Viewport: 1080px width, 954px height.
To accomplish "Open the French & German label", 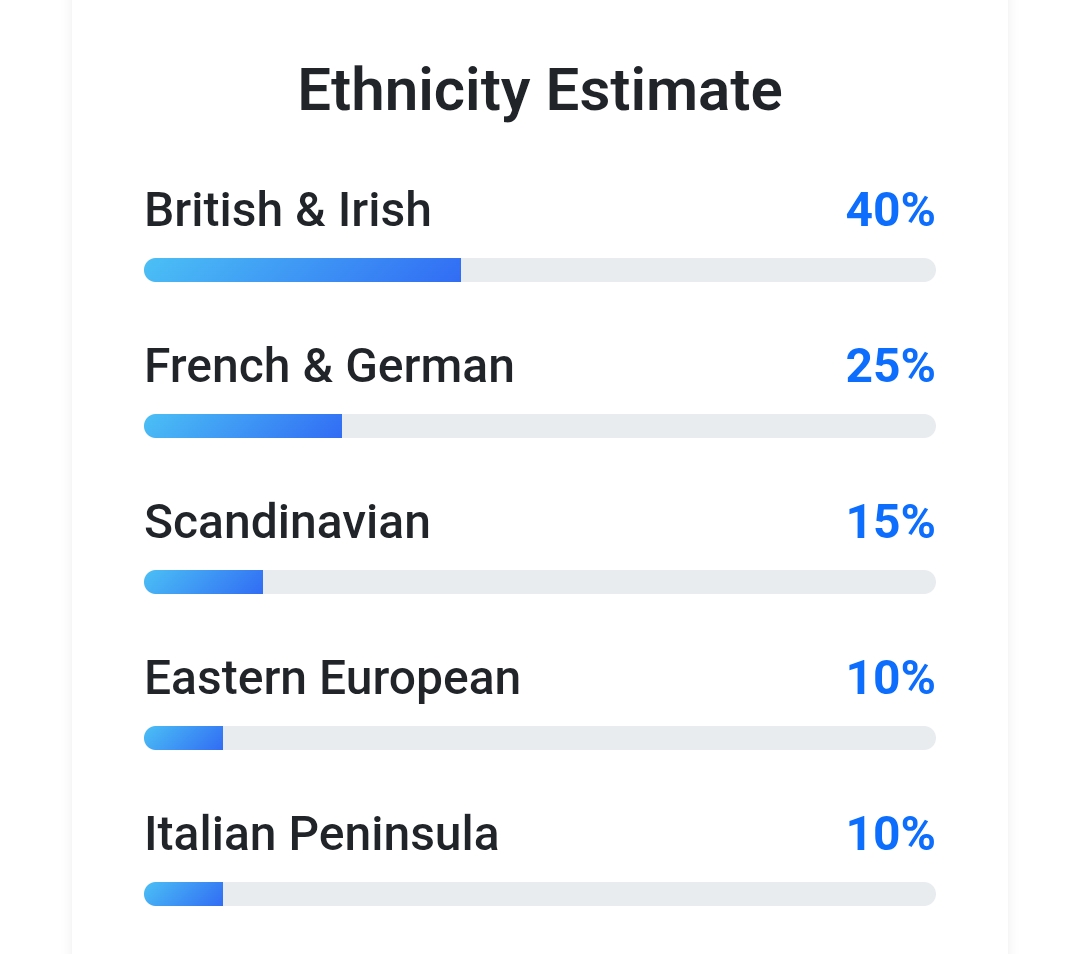I will coord(329,366).
